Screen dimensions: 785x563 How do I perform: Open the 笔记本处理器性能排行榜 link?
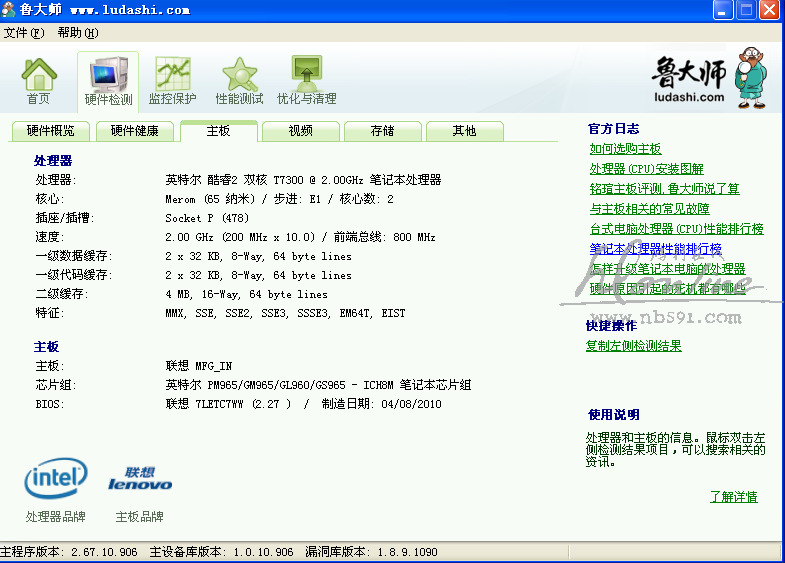[x=655, y=249]
